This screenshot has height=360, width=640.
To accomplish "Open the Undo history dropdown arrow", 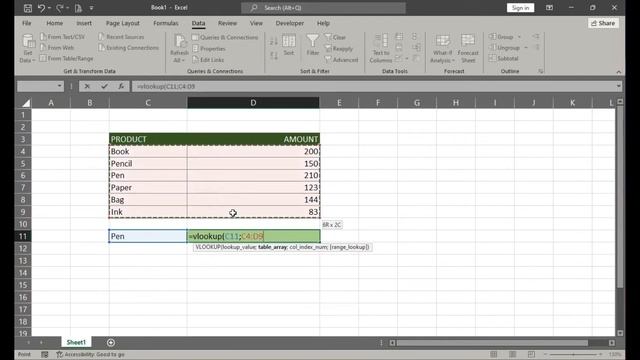I will [49, 8].
